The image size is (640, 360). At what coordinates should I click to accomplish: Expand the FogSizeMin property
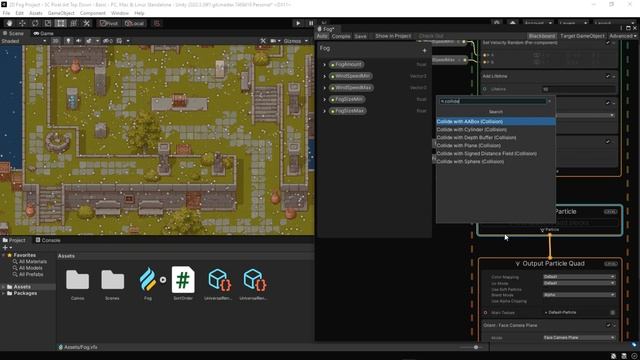[x=324, y=99]
